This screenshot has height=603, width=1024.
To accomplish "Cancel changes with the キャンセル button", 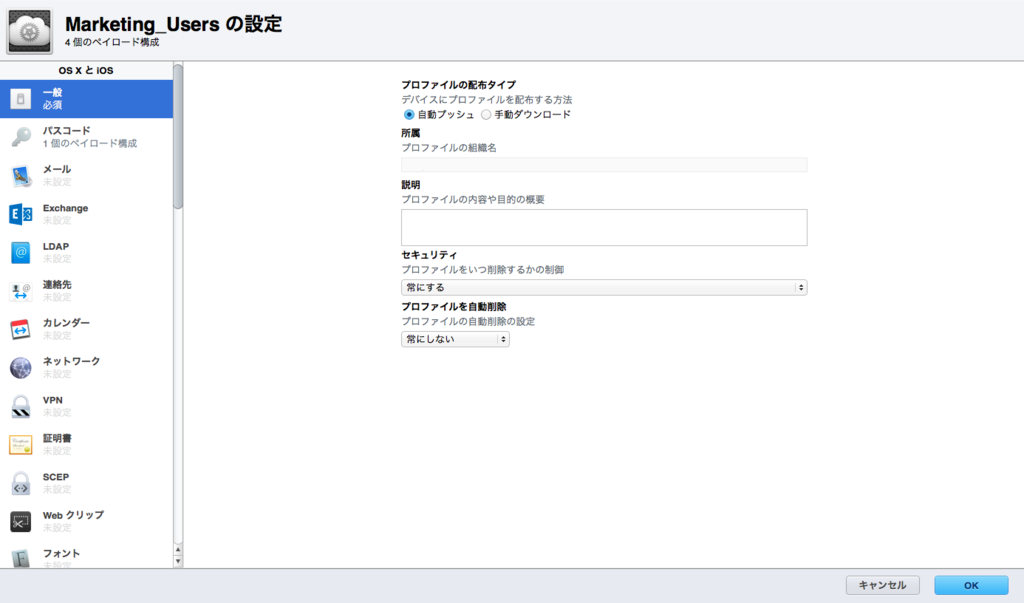I will pyautogui.click(x=882, y=585).
